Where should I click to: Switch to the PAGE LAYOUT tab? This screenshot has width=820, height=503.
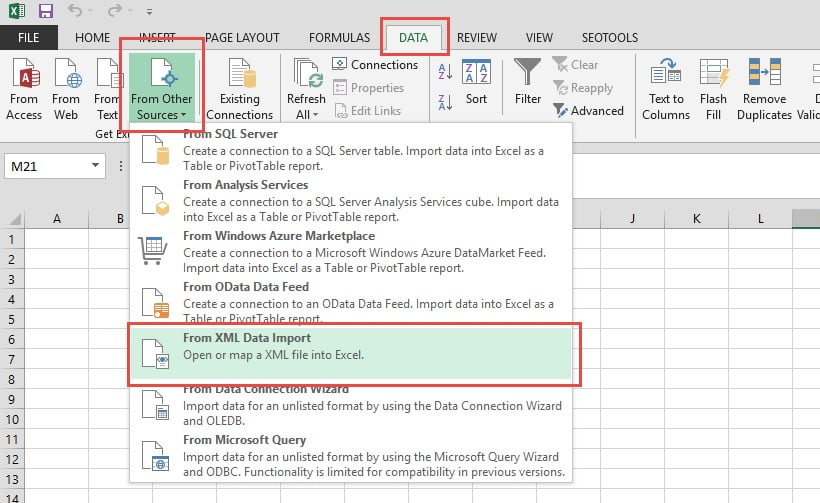[242, 38]
